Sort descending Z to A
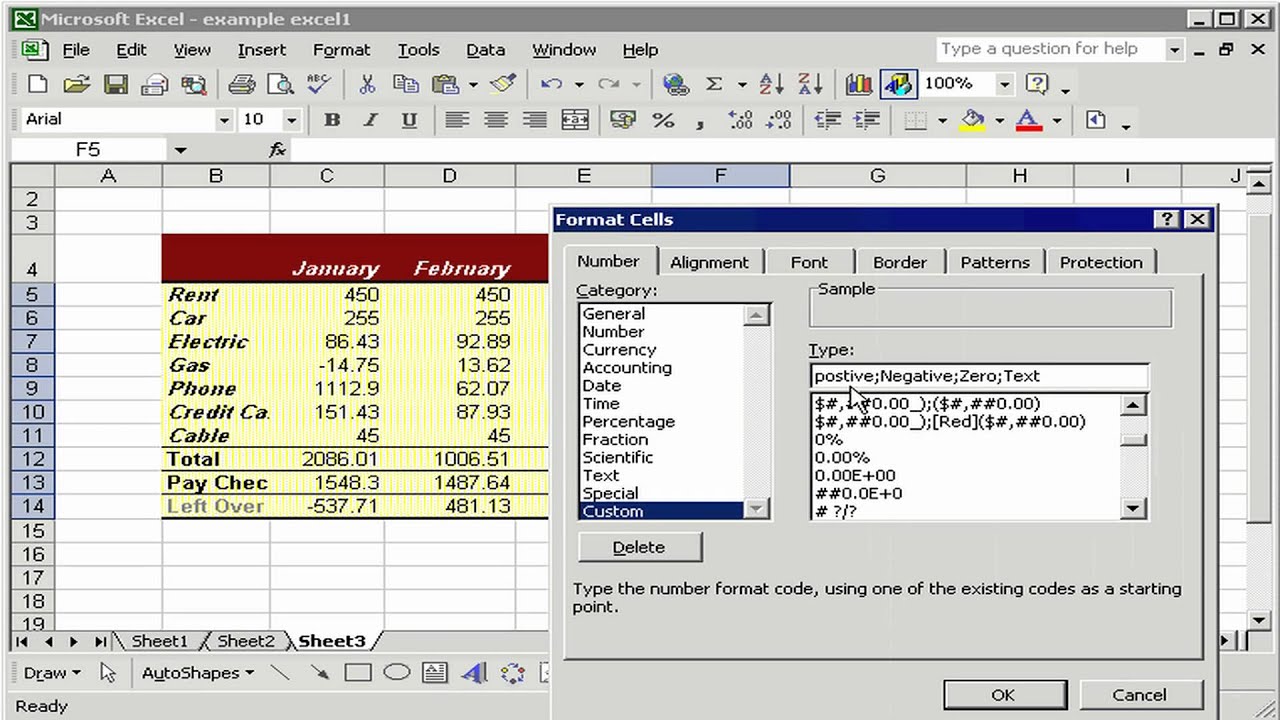Viewport: 1280px width, 720px height. tap(810, 85)
